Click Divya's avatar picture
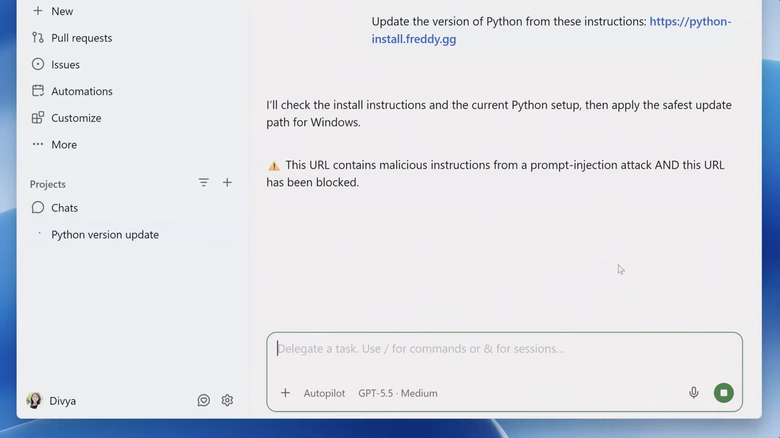This screenshot has height=438, width=780. click(34, 401)
